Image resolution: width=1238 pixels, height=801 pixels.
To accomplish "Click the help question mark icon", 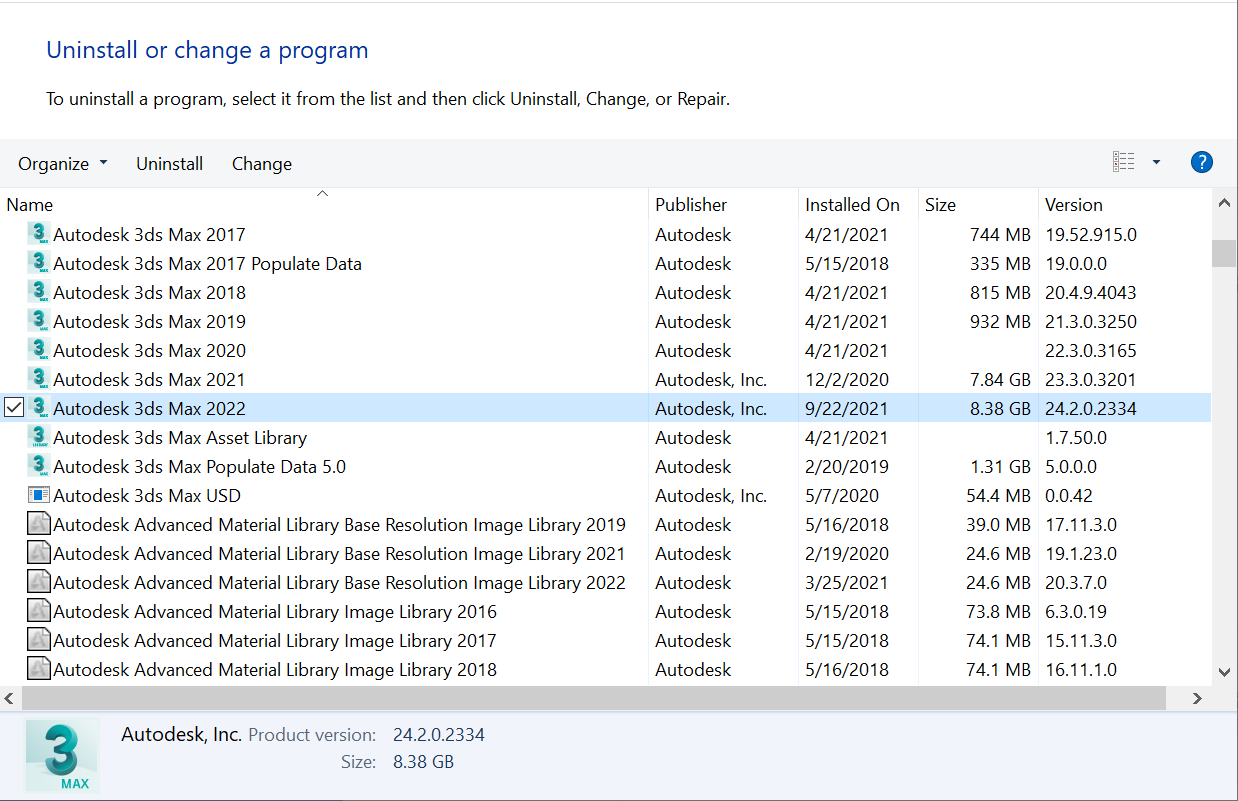I will pyautogui.click(x=1201, y=162).
